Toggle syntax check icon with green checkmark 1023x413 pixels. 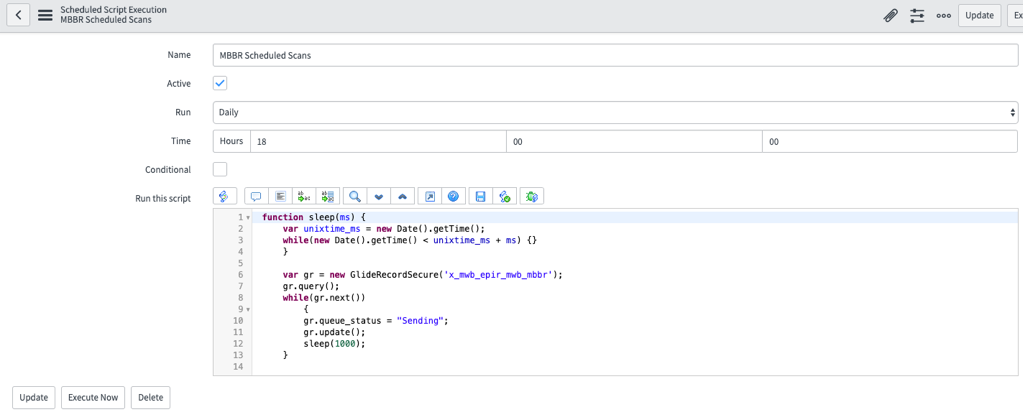pyautogui.click(x=504, y=196)
